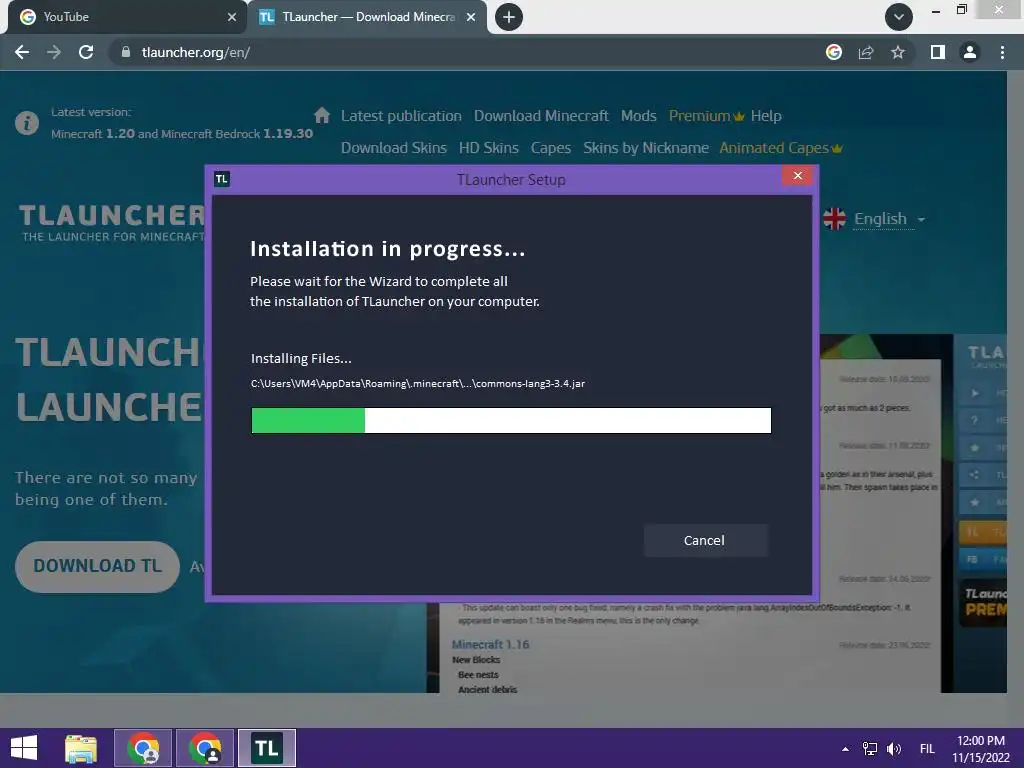Click the latest version info icon
1024x768 pixels.
(27, 123)
